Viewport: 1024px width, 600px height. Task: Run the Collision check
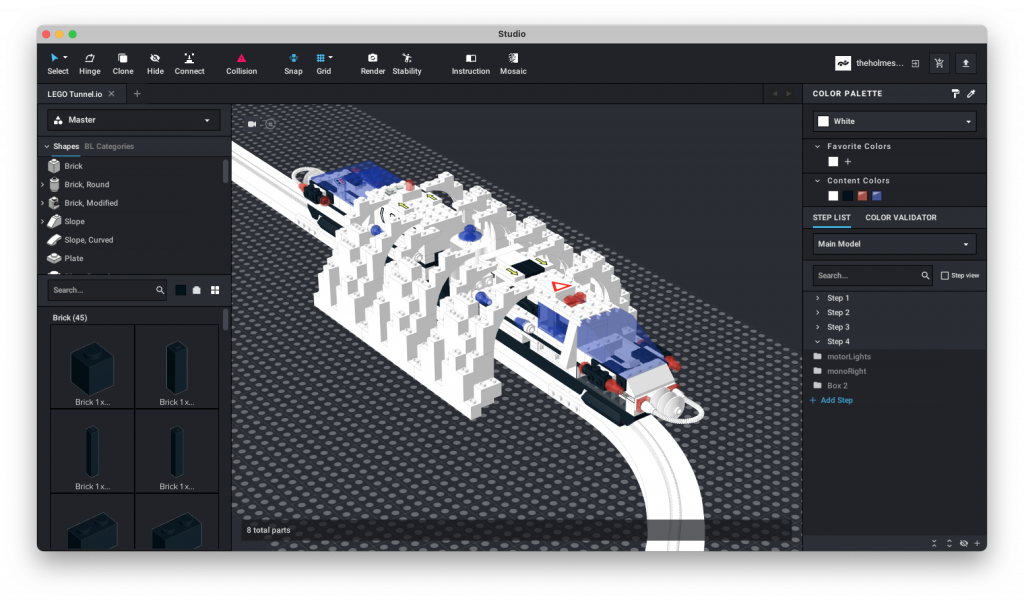click(241, 62)
